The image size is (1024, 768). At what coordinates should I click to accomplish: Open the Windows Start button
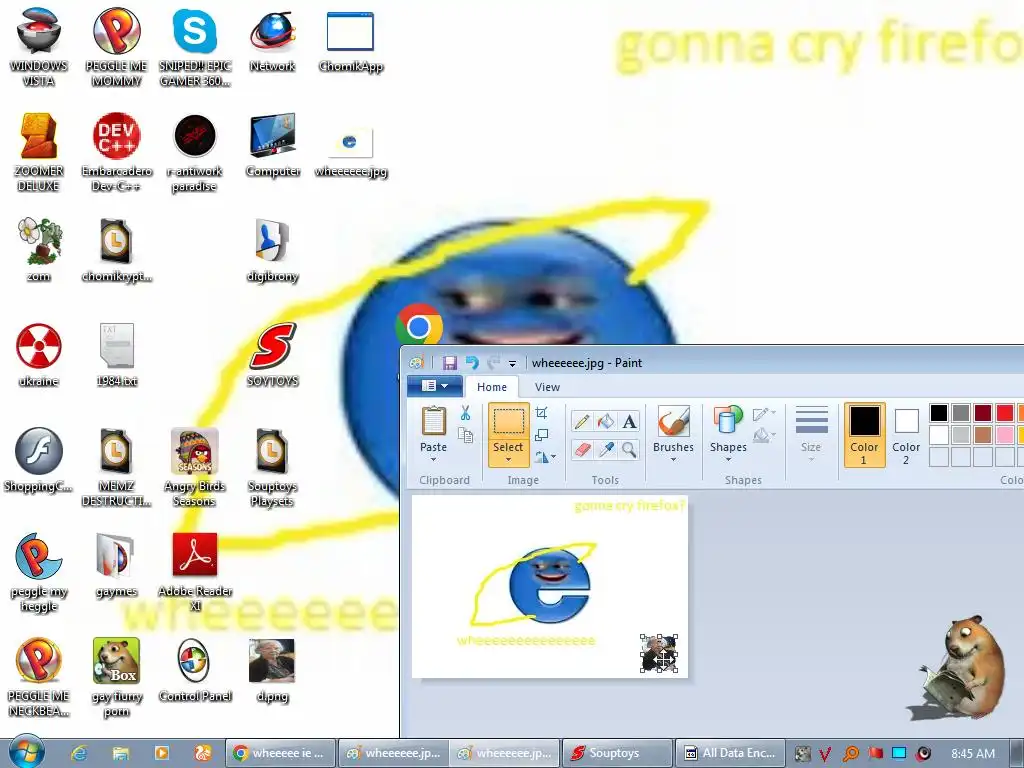tap(27, 752)
